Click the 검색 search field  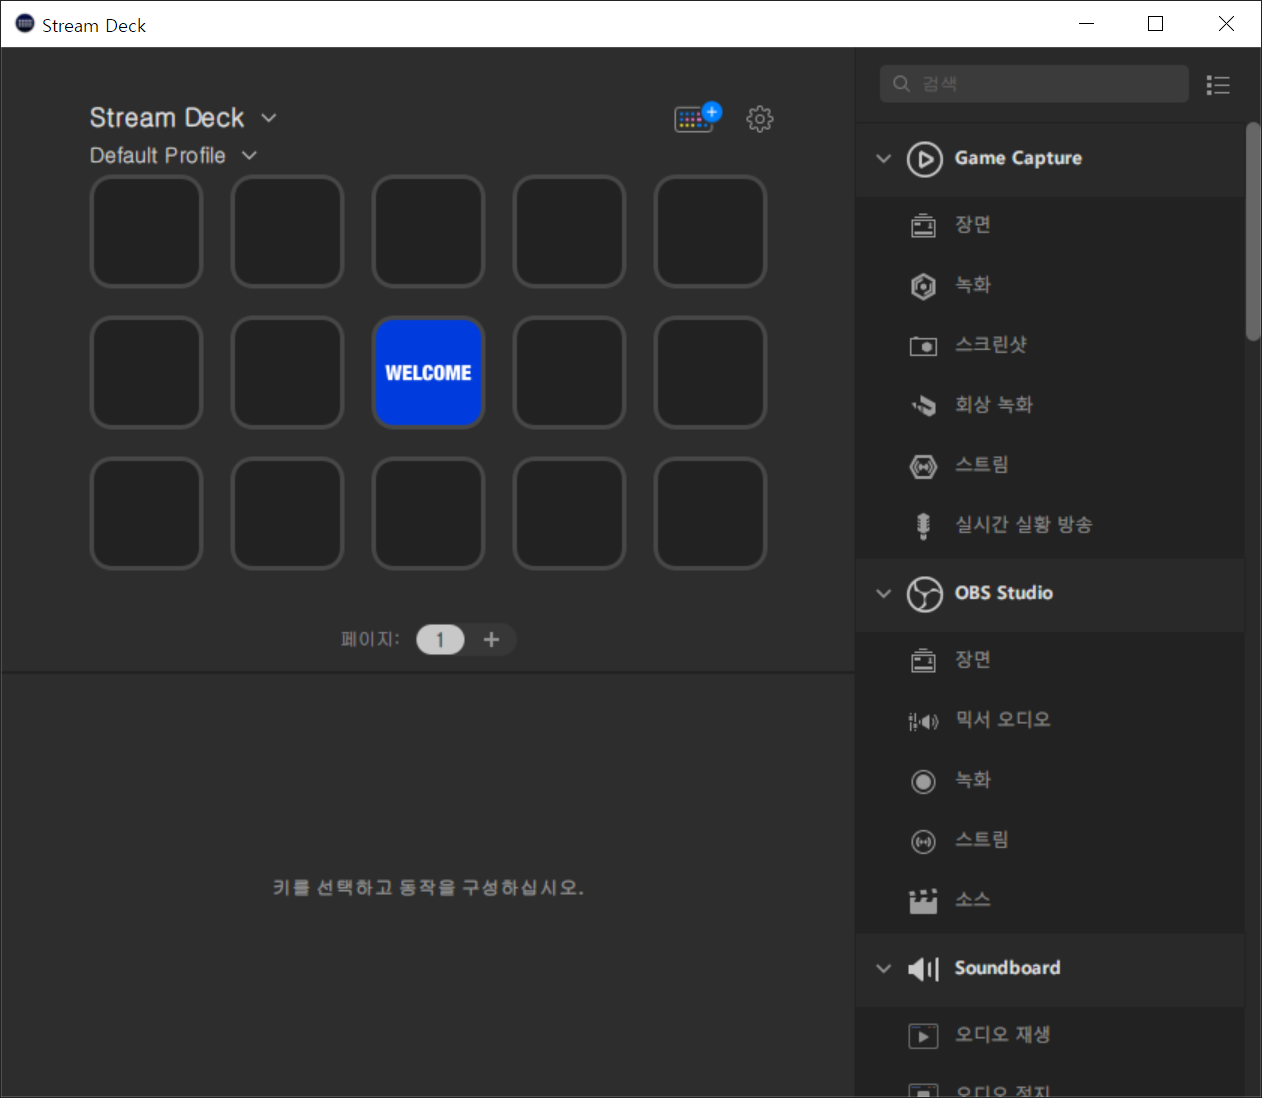(x=1034, y=84)
